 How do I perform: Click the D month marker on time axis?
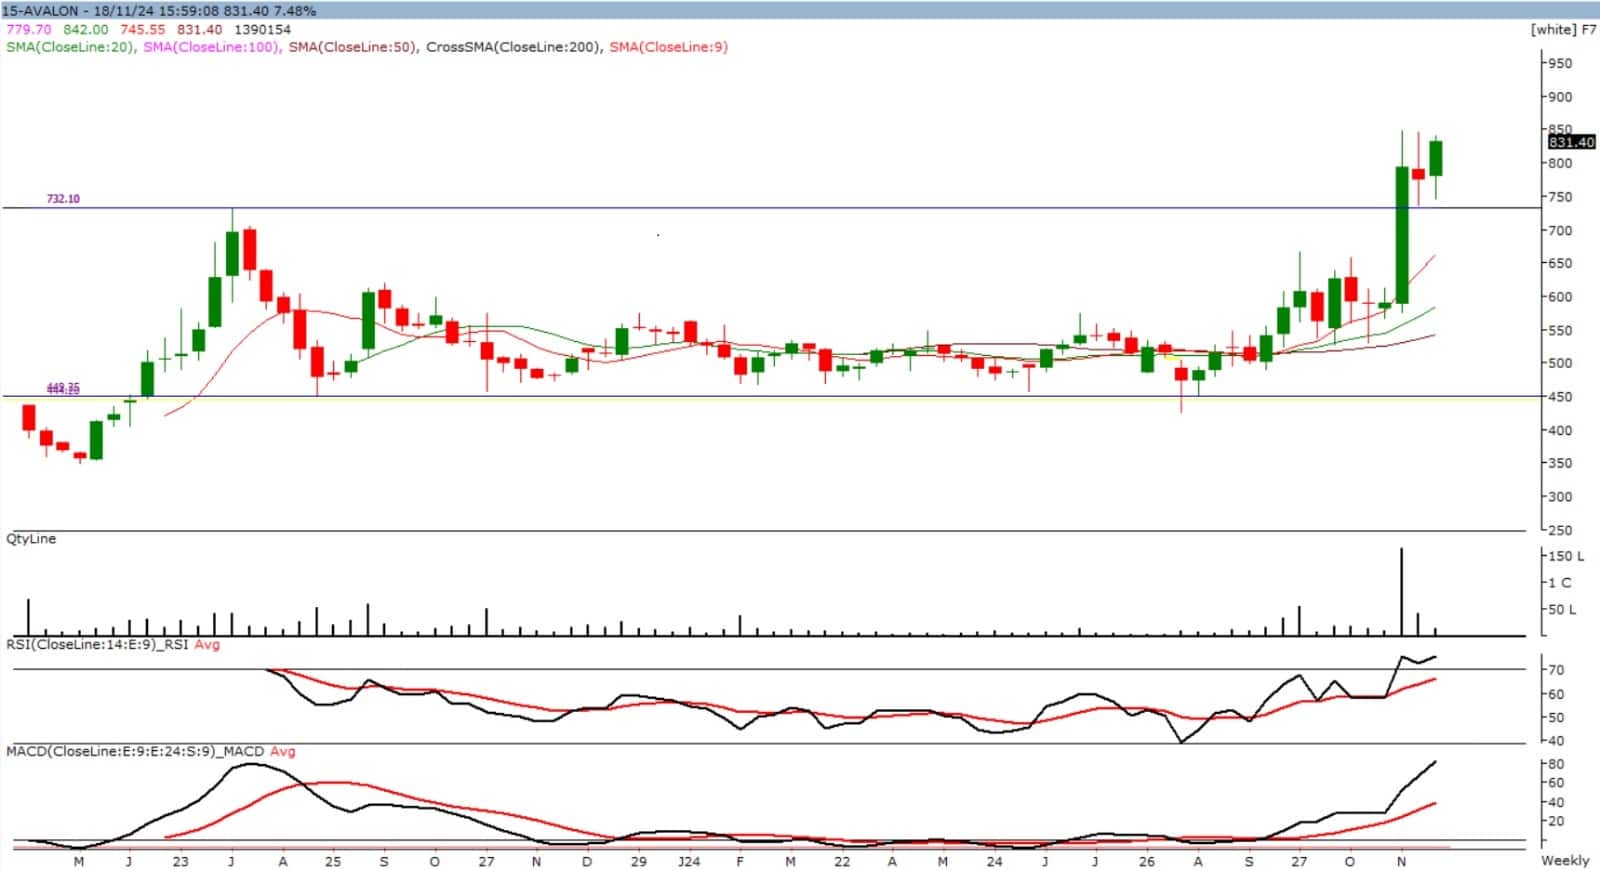pos(587,861)
